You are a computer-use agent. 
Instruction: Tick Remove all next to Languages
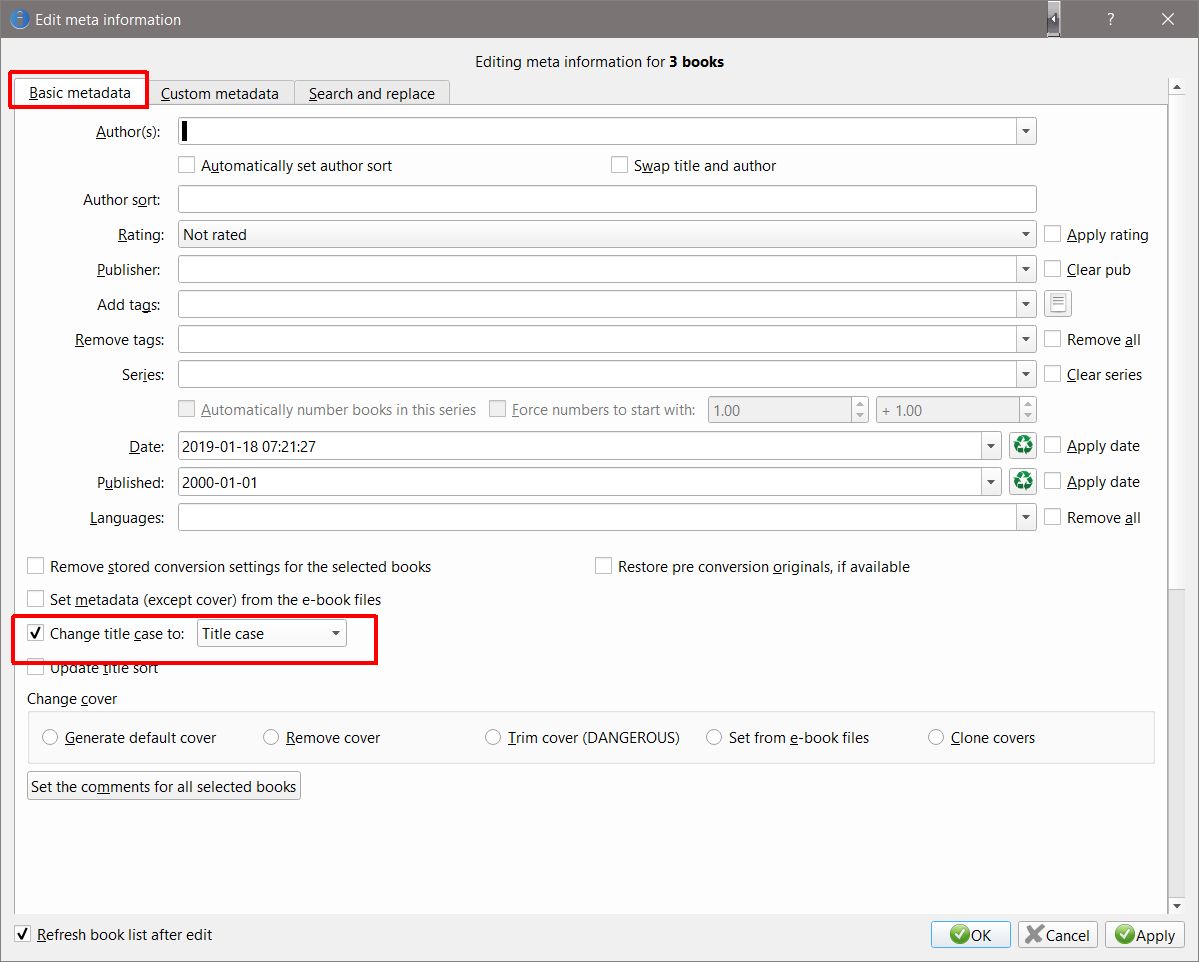tap(1052, 517)
